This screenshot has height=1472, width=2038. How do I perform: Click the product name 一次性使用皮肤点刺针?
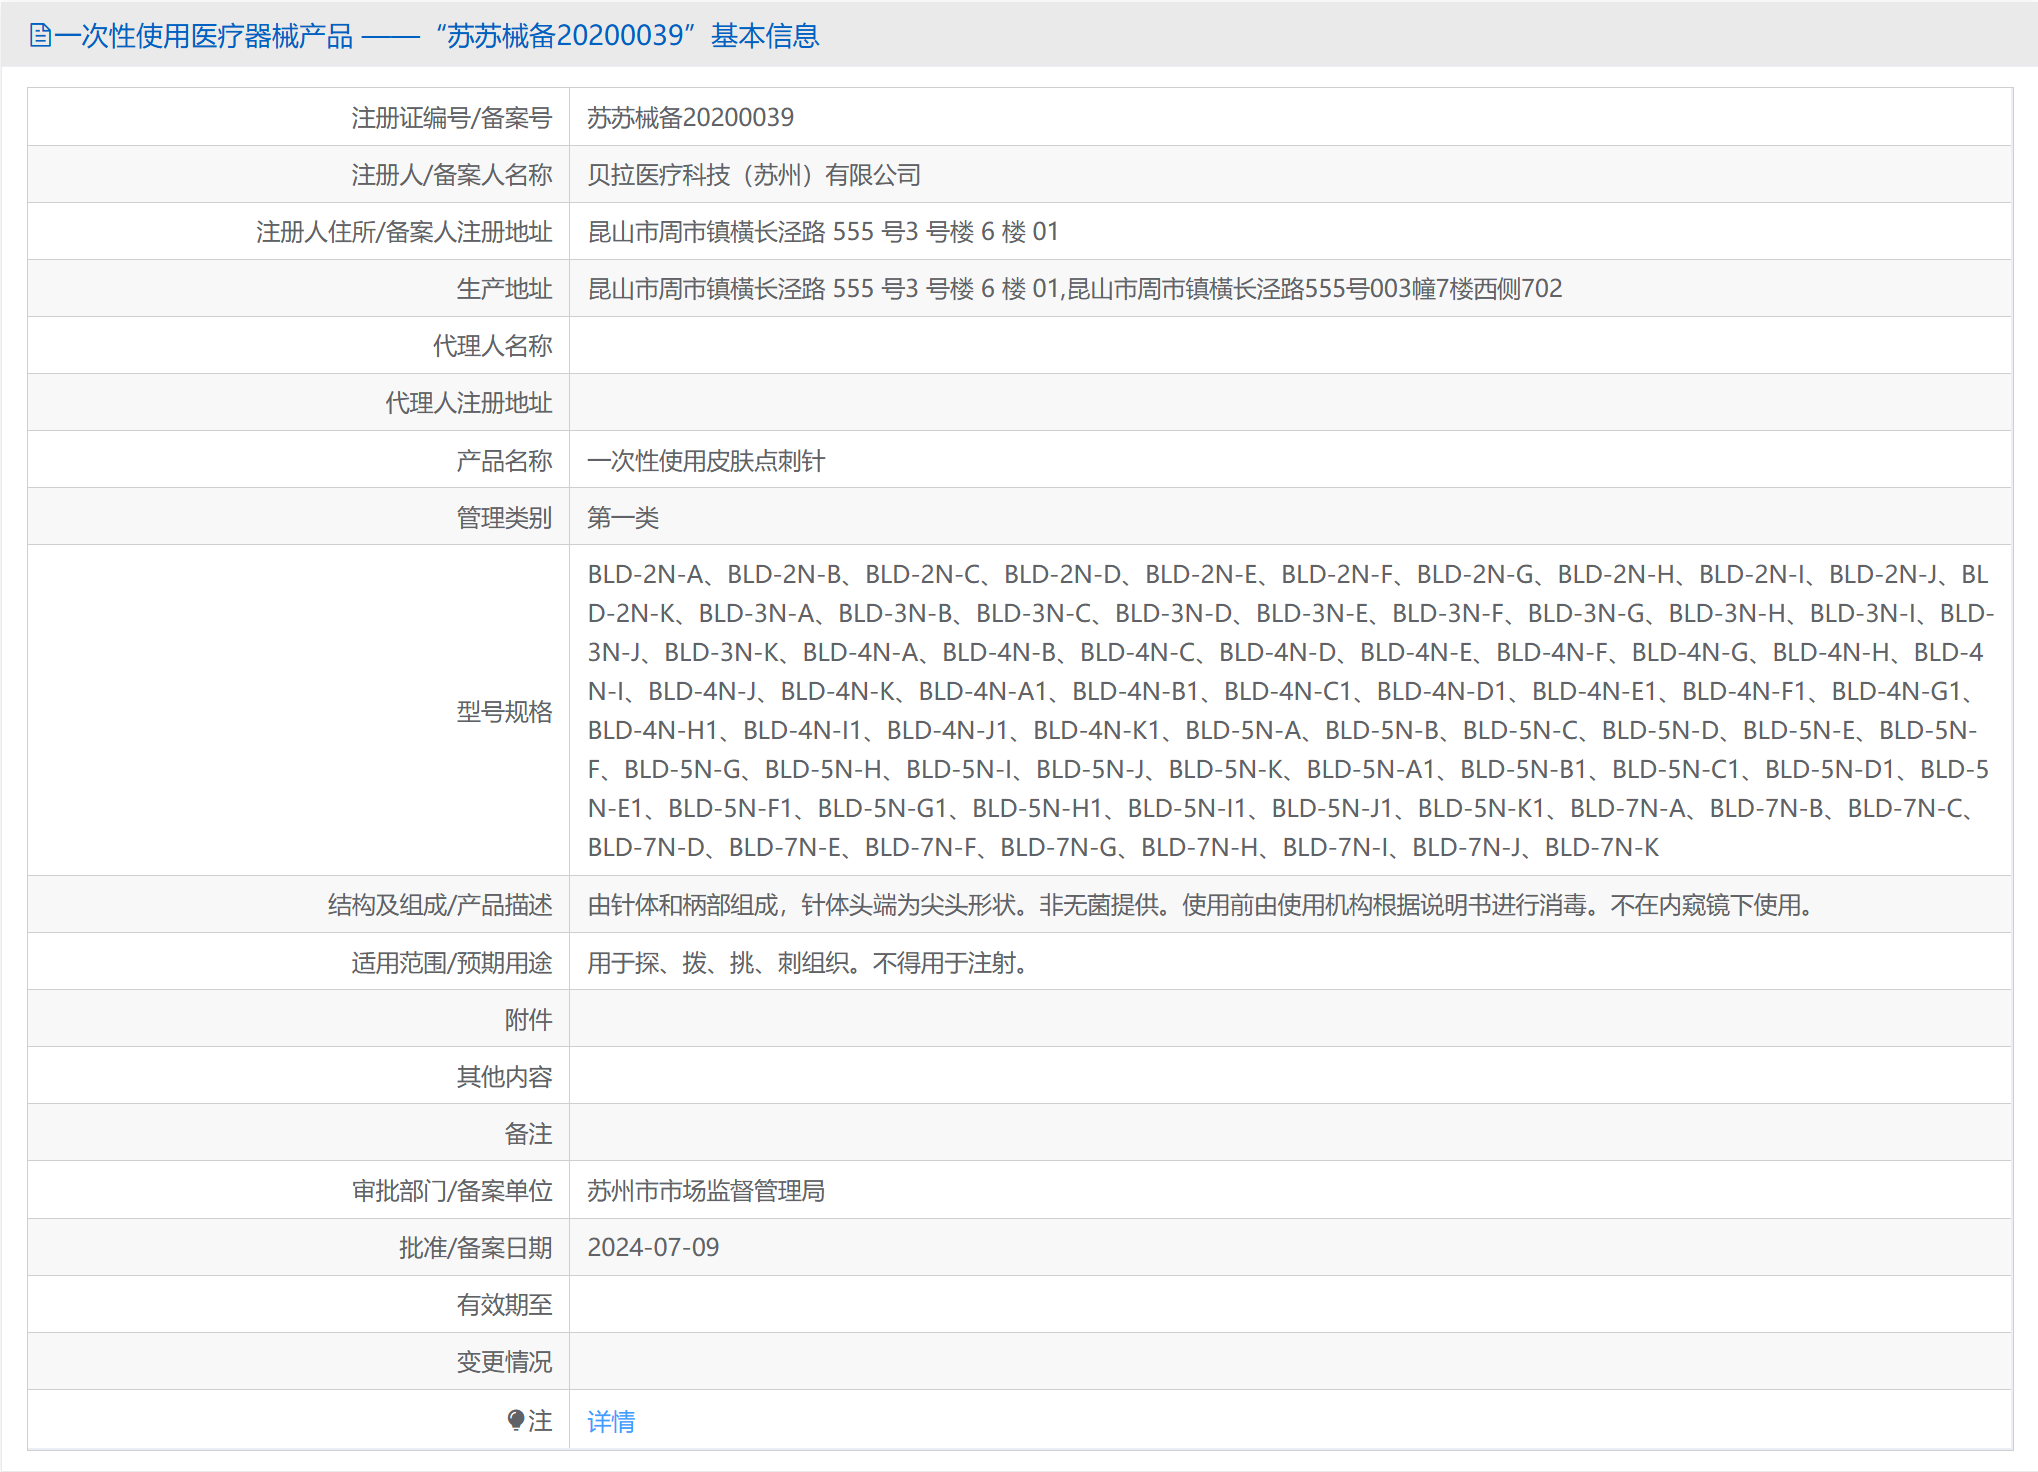(705, 461)
